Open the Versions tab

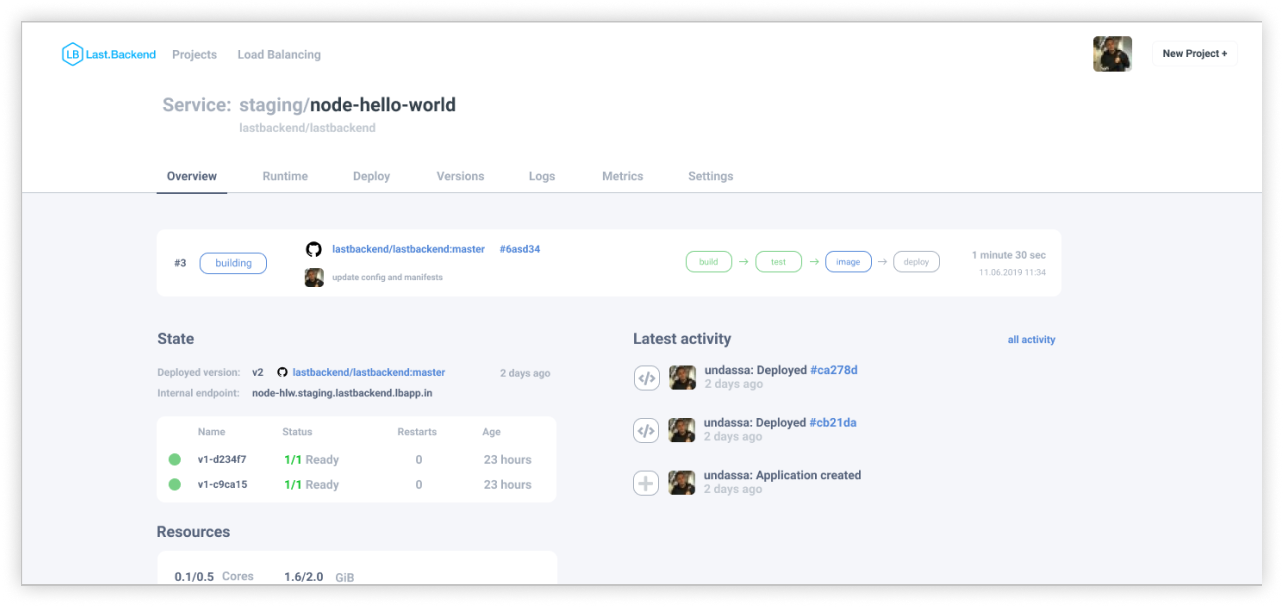coord(460,176)
